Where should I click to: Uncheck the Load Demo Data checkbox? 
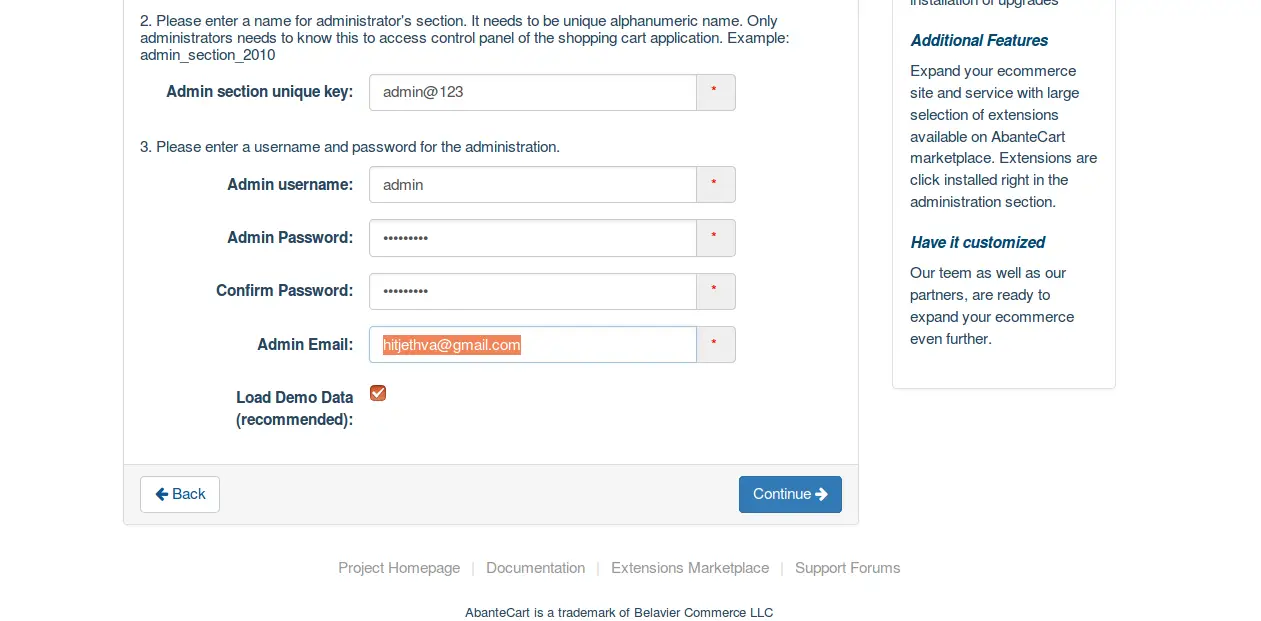coord(378,393)
